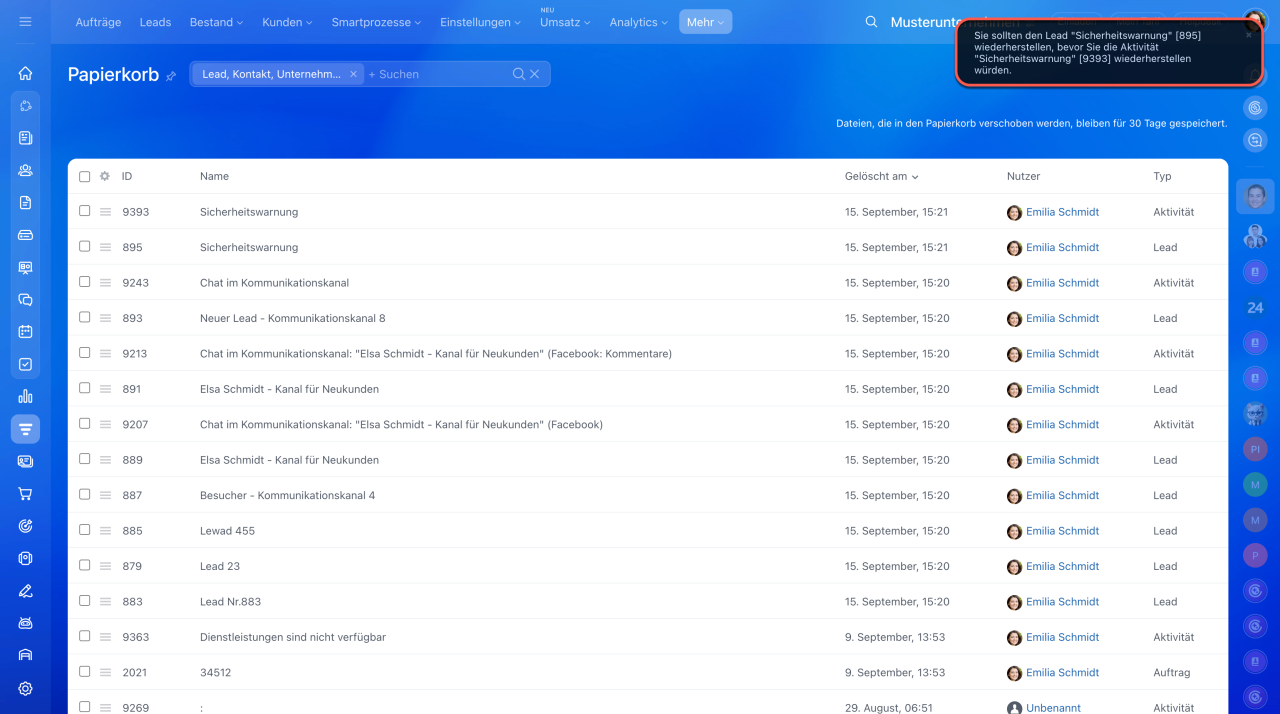Open Emilia Schmidt link in row 883
Screen dimensions: 1280x714
pos(1062,602)
